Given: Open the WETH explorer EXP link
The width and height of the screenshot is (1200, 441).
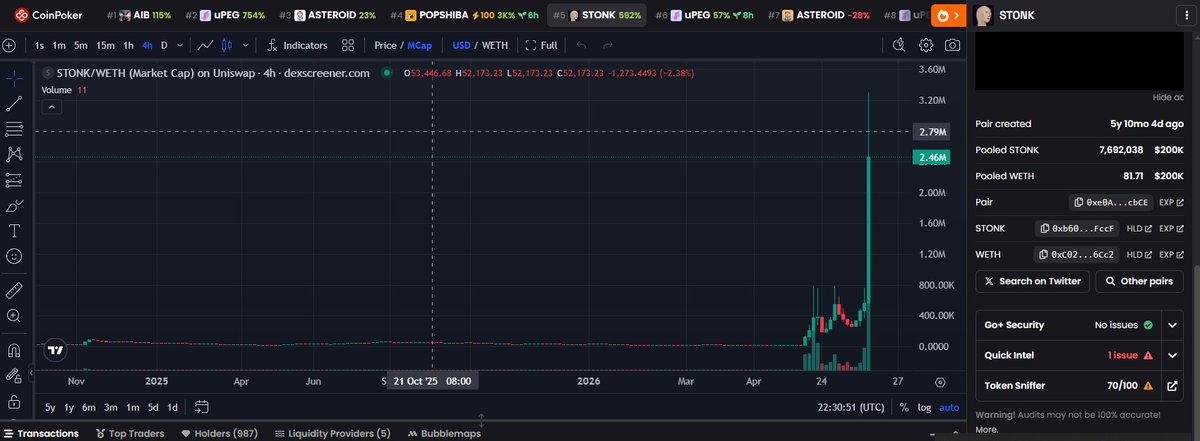Looking at the screenshot, I should click(1171, 254).
